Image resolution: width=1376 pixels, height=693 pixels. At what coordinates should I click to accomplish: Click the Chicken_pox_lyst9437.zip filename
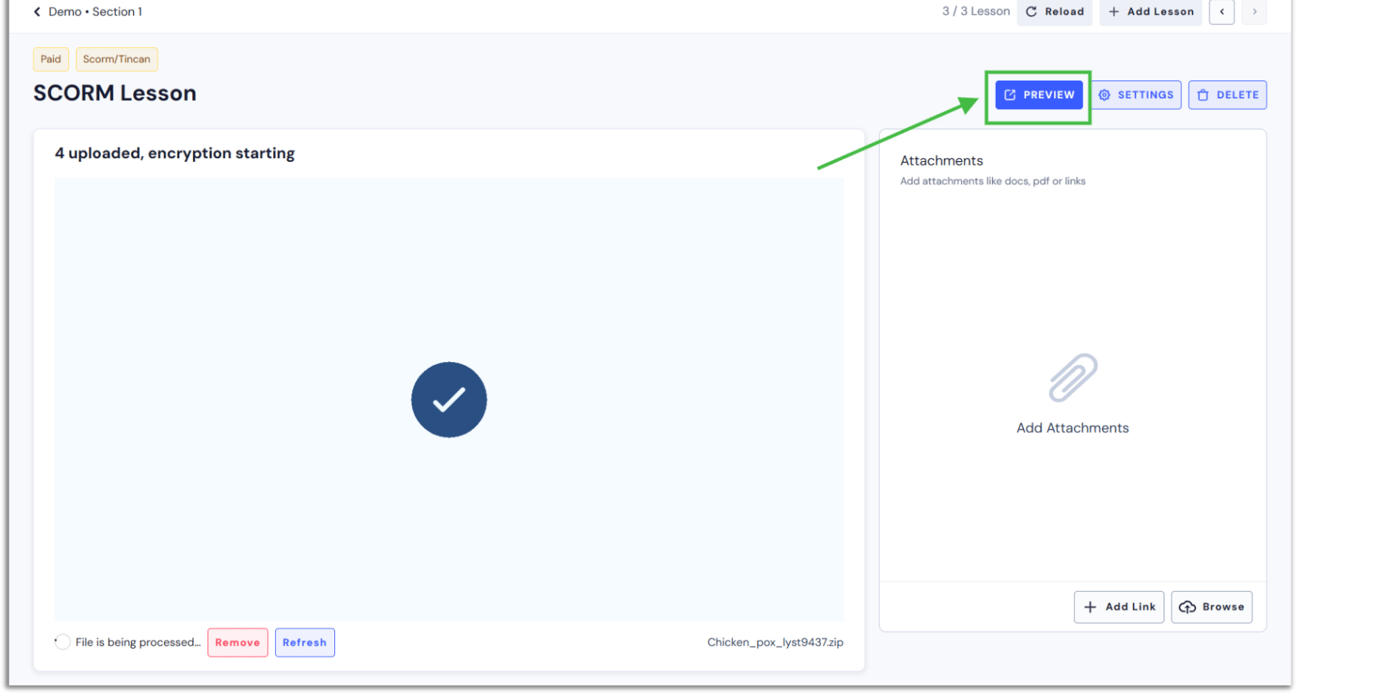click(x=774, y=642)
